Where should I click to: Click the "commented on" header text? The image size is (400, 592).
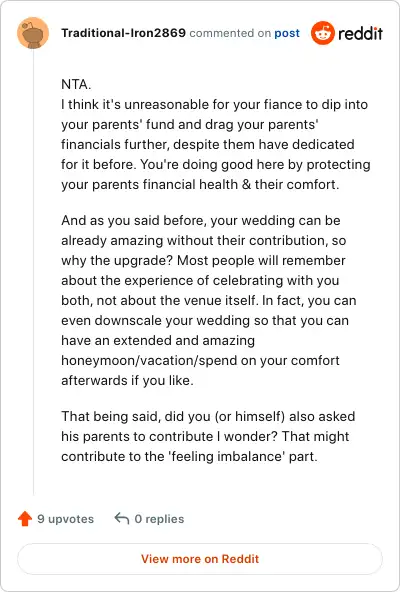(230, 33)
